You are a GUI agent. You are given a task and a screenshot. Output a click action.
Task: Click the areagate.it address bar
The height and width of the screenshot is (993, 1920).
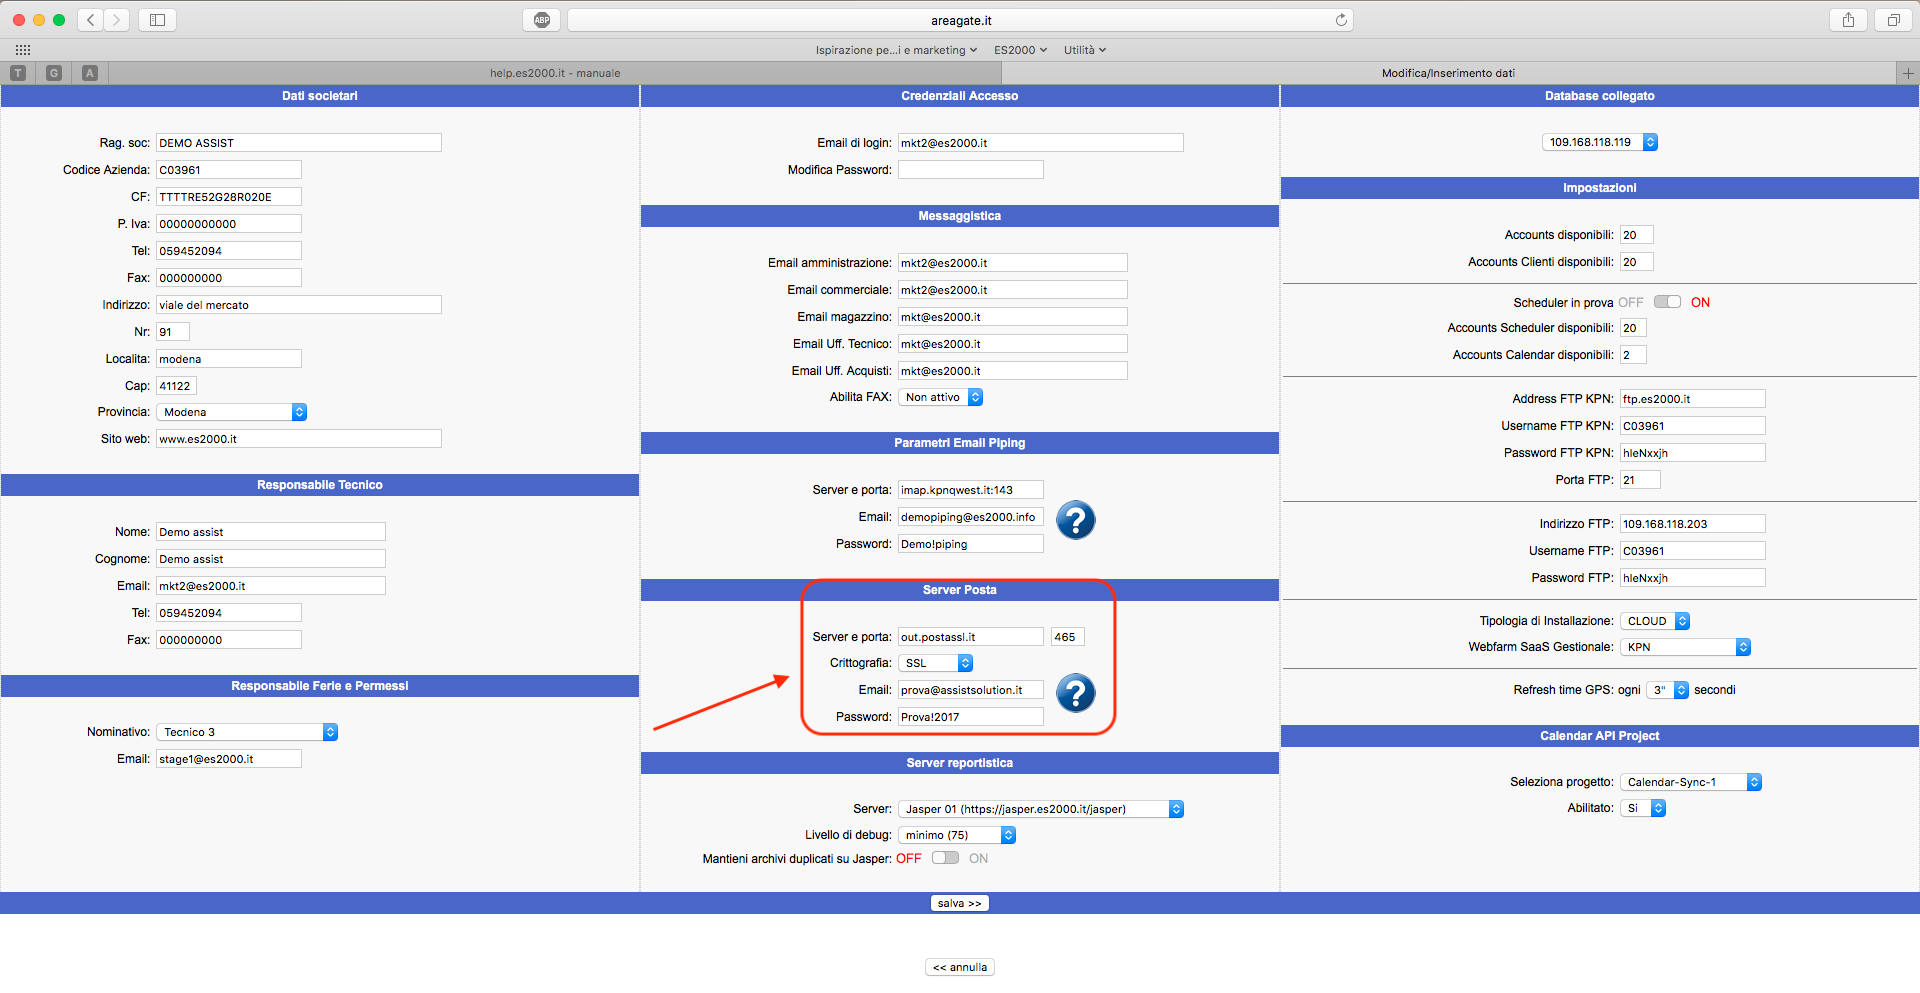(960, 20)
